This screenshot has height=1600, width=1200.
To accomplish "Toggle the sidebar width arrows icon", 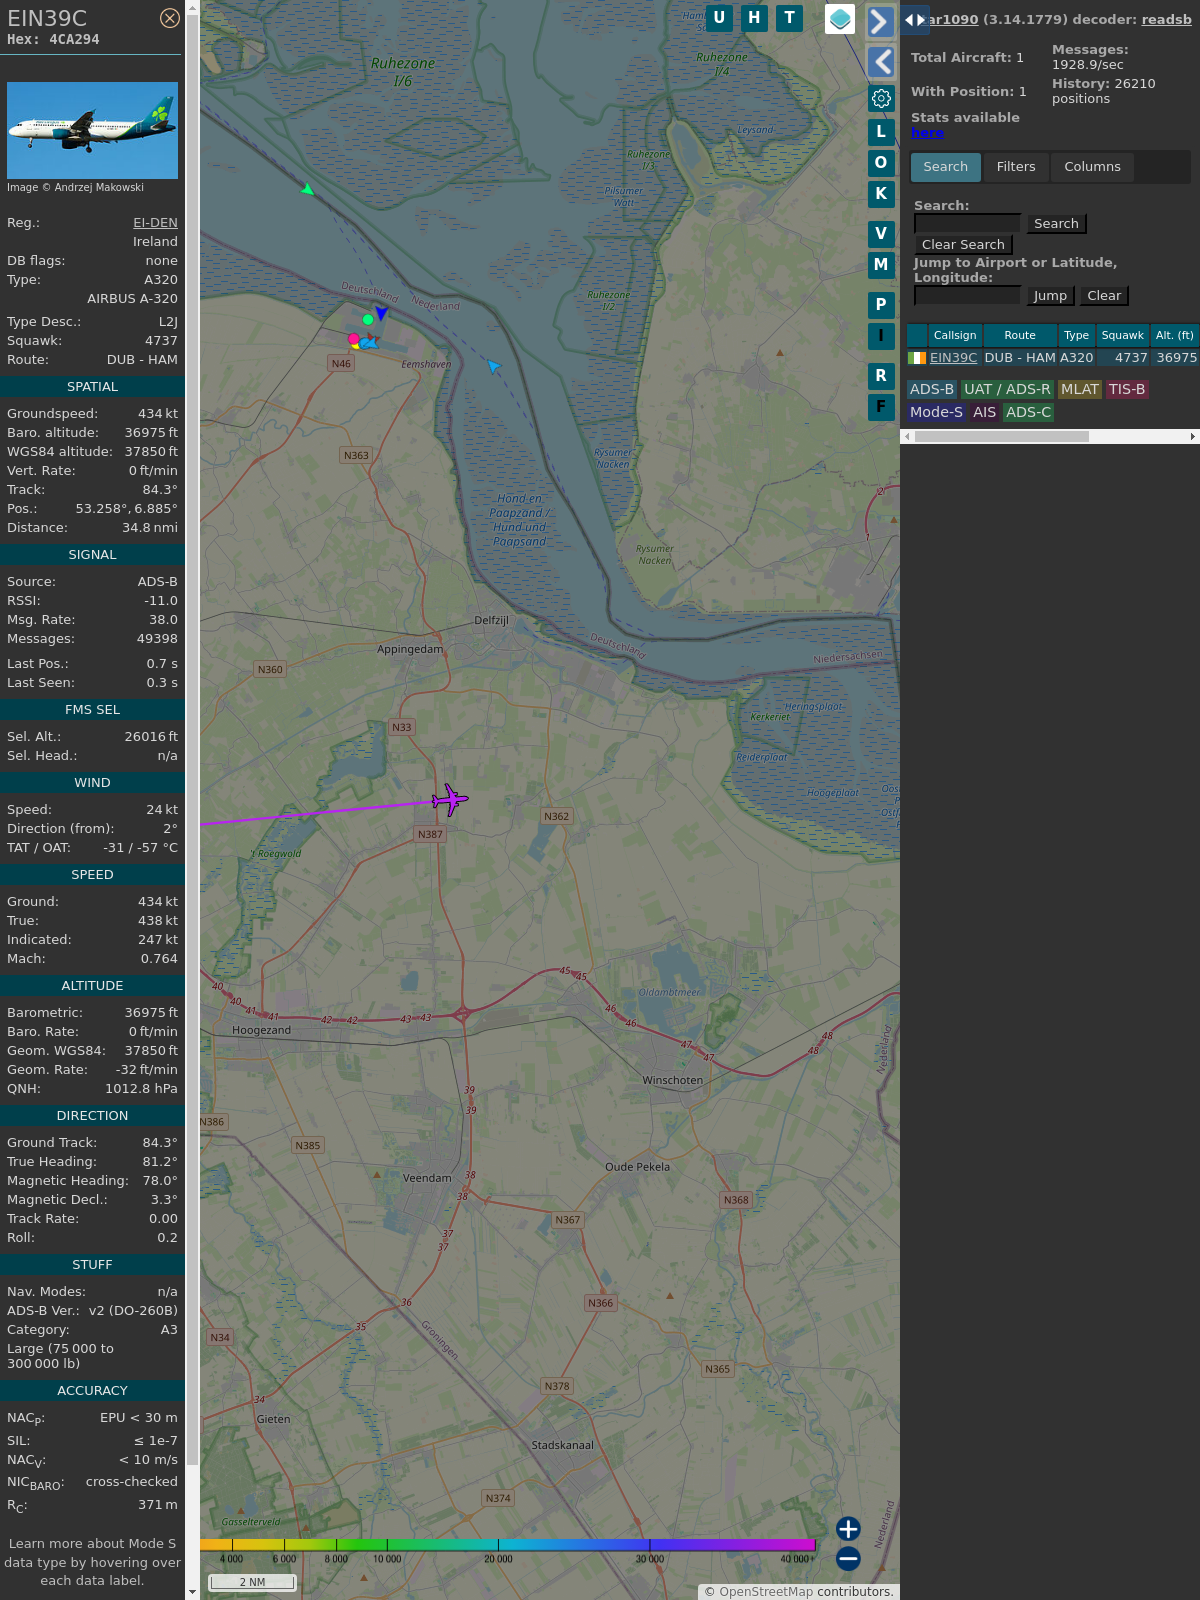I will 914,20.
